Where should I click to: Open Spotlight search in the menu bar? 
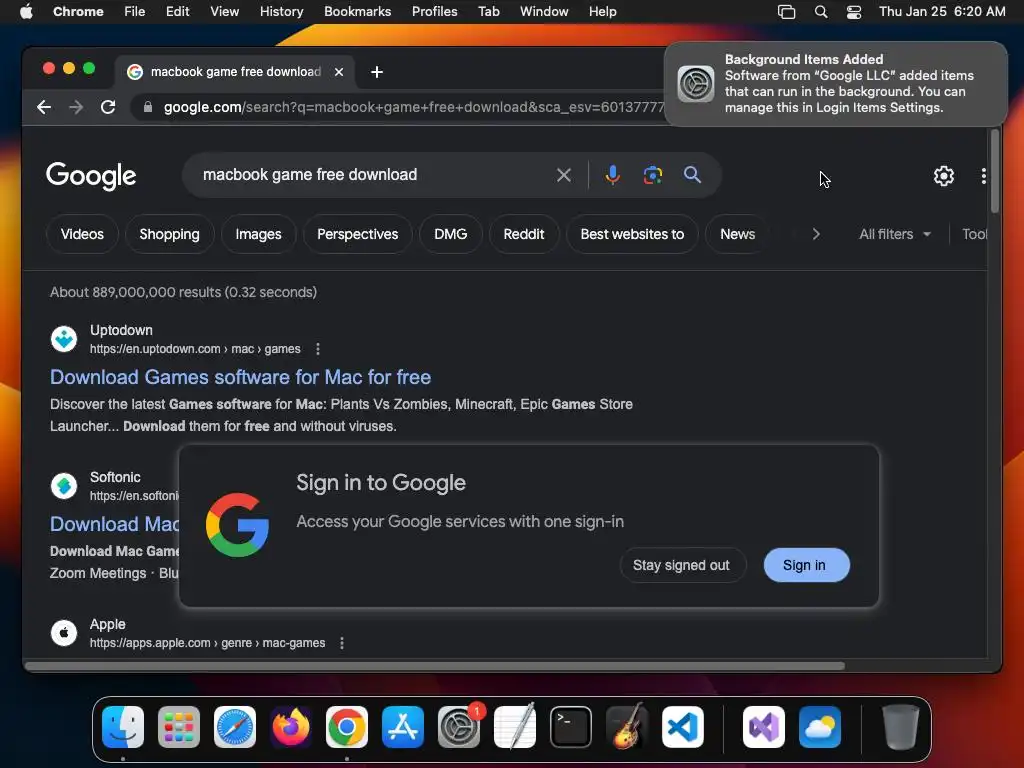(x=821, y=12)
